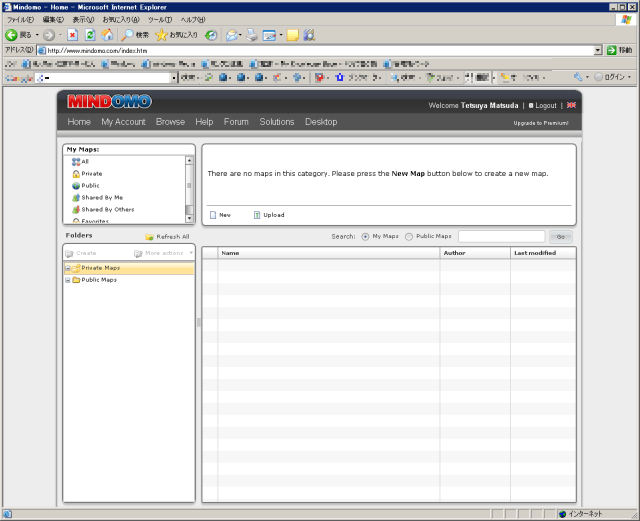Screen dimensions: 640x521
Task: Open the address bar dropdown arrow
Action: [x=598, y=50]
